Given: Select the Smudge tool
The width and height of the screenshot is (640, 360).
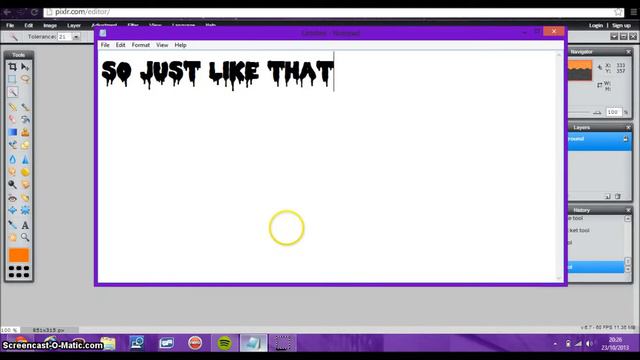Looking at the screenshot, I should point(13,172).
